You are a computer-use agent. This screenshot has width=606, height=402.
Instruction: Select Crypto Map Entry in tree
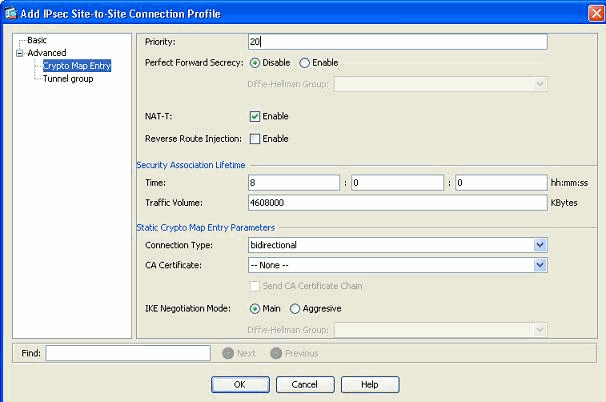coord(77,66)
